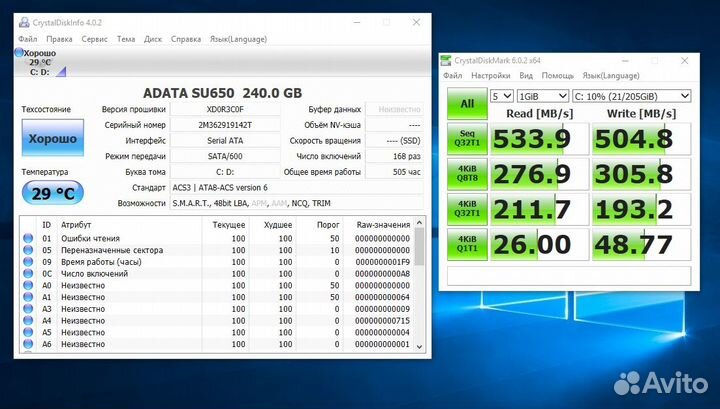The height and width of the screenshot is (409, 720).
Task: Click the Атрибут column header
Action: [x=76, y=224]
